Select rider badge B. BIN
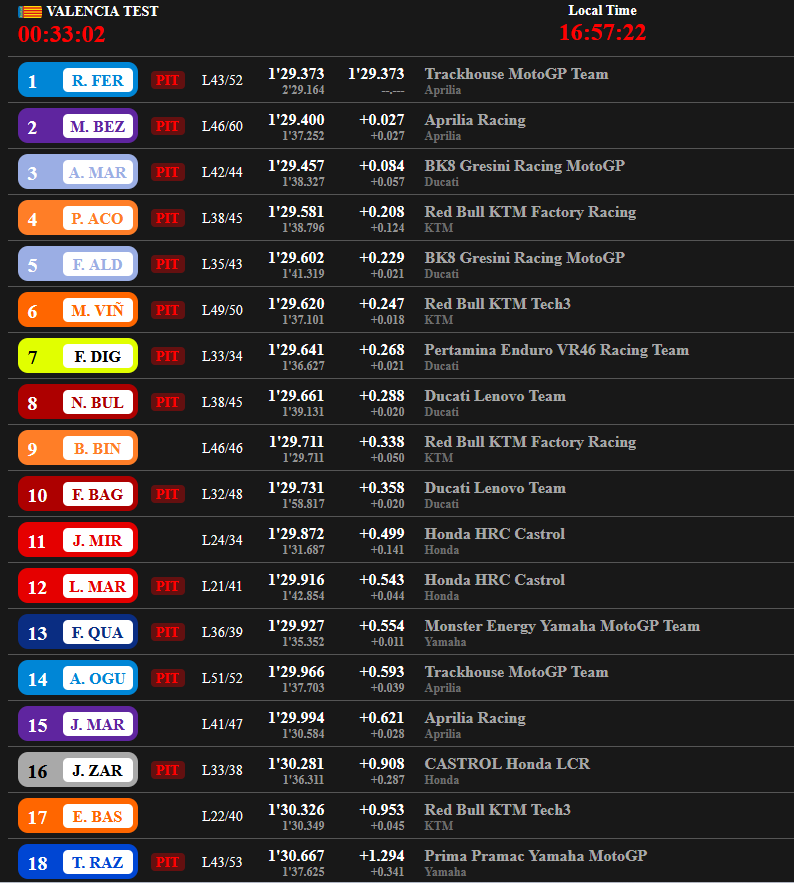The image size is (794, 883). tap(78, 448)
